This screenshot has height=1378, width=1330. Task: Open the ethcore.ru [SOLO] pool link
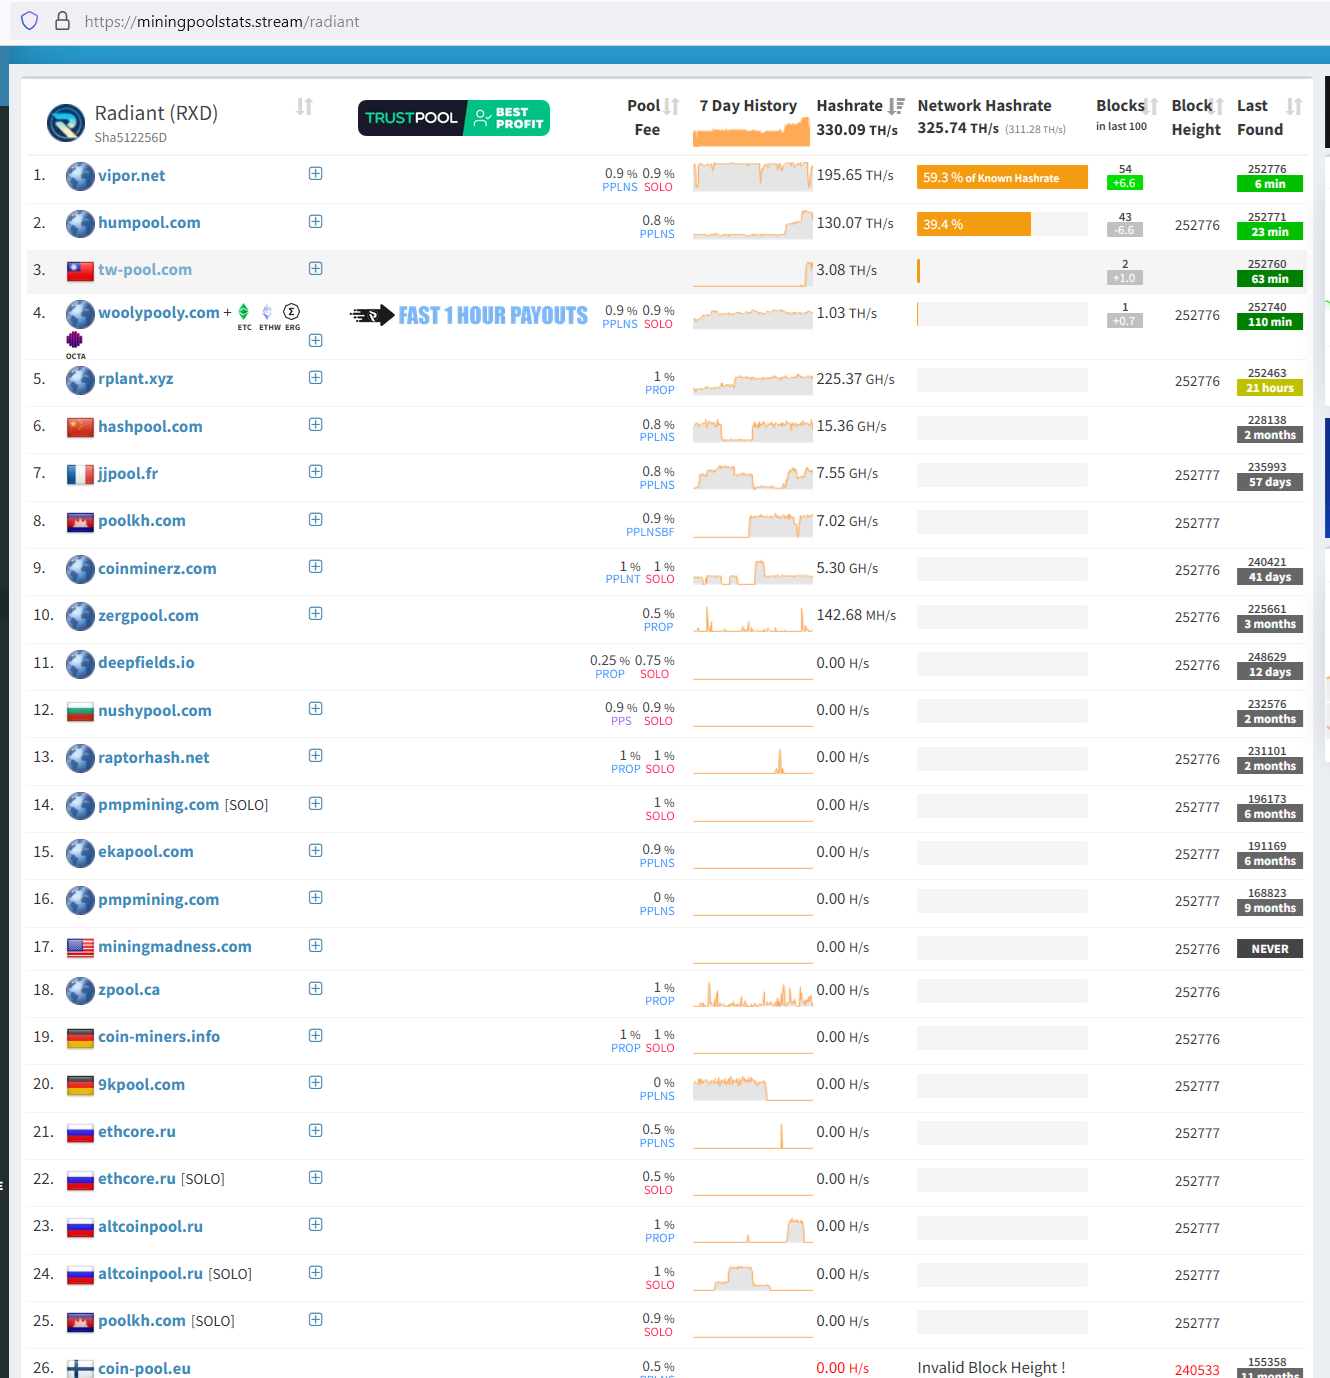tap(161, 1179)
